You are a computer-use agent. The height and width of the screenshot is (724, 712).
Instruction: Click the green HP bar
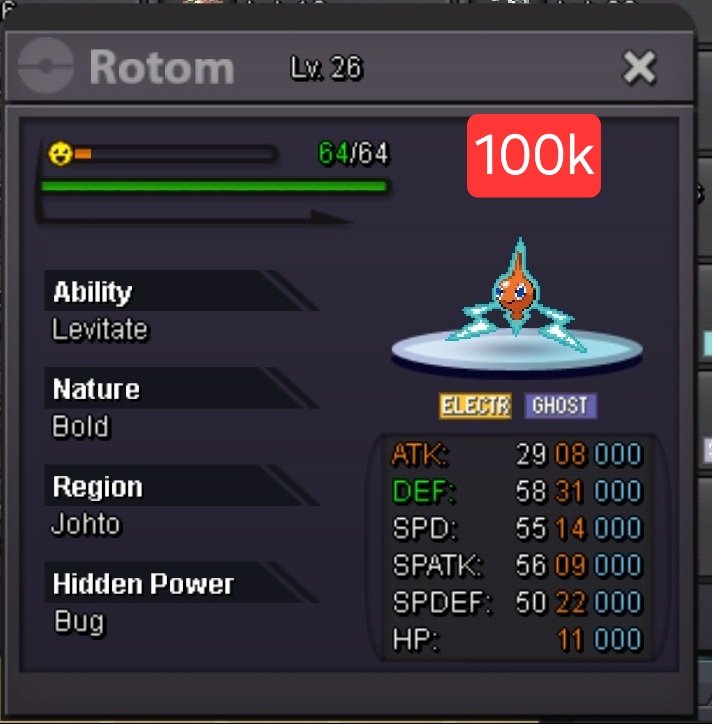pos(214,186)
